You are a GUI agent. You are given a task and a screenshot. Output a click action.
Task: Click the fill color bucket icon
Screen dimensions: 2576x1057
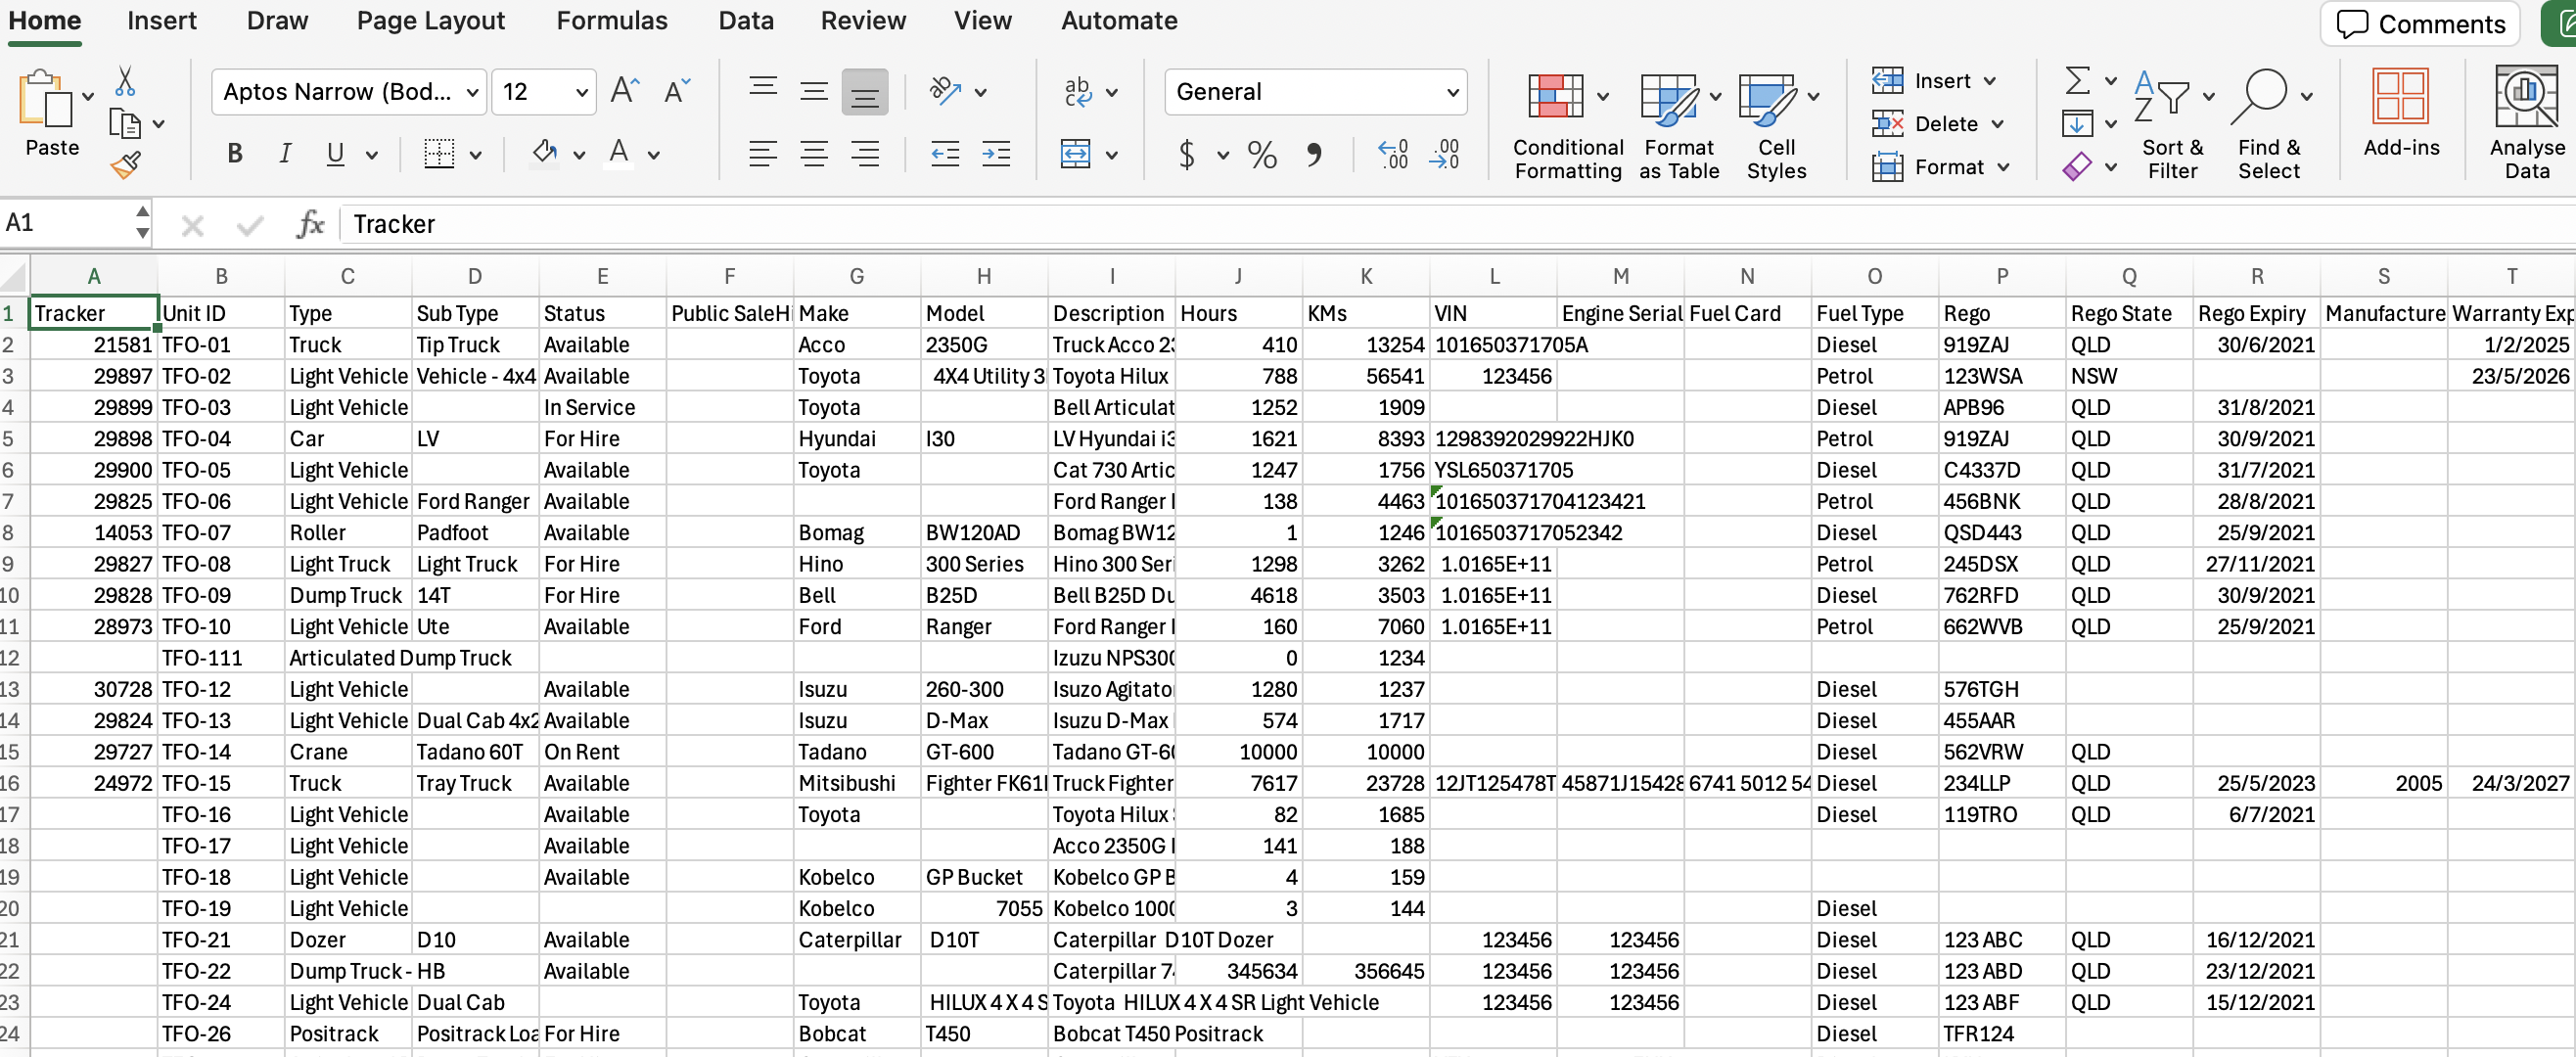pyautogui.click(x=544, y=153)
